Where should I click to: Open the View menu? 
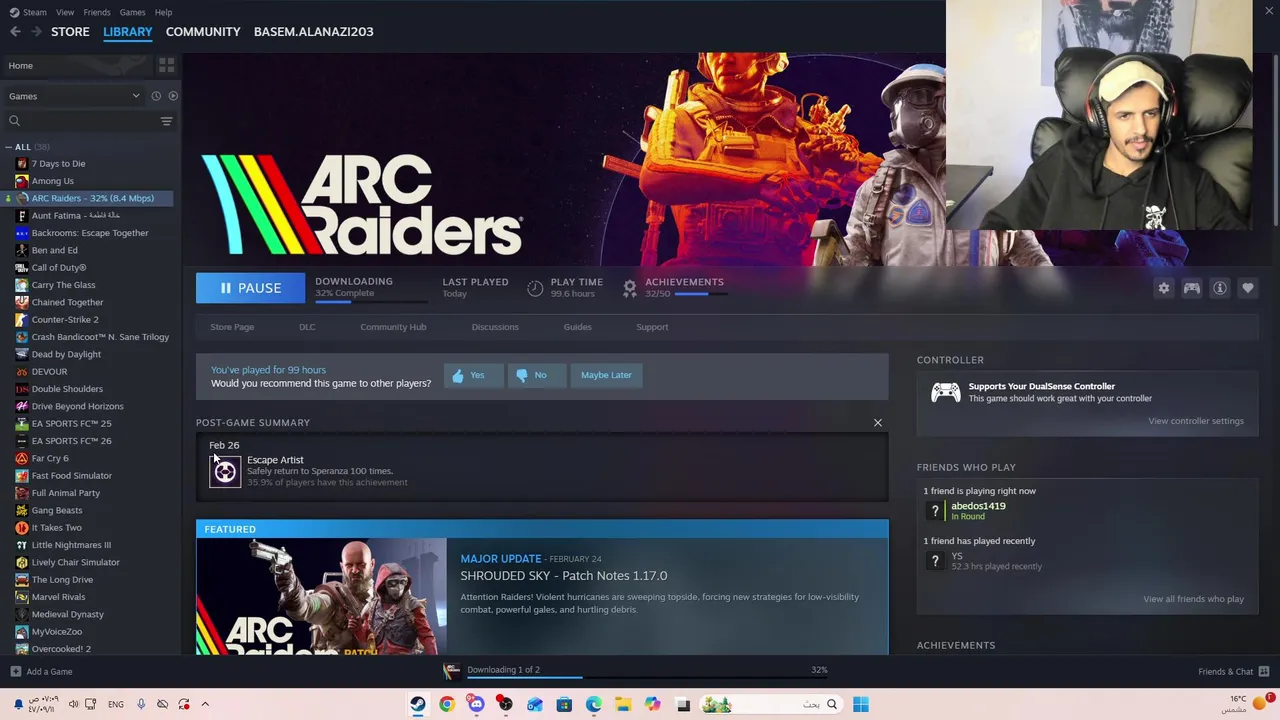coord(65,12)
